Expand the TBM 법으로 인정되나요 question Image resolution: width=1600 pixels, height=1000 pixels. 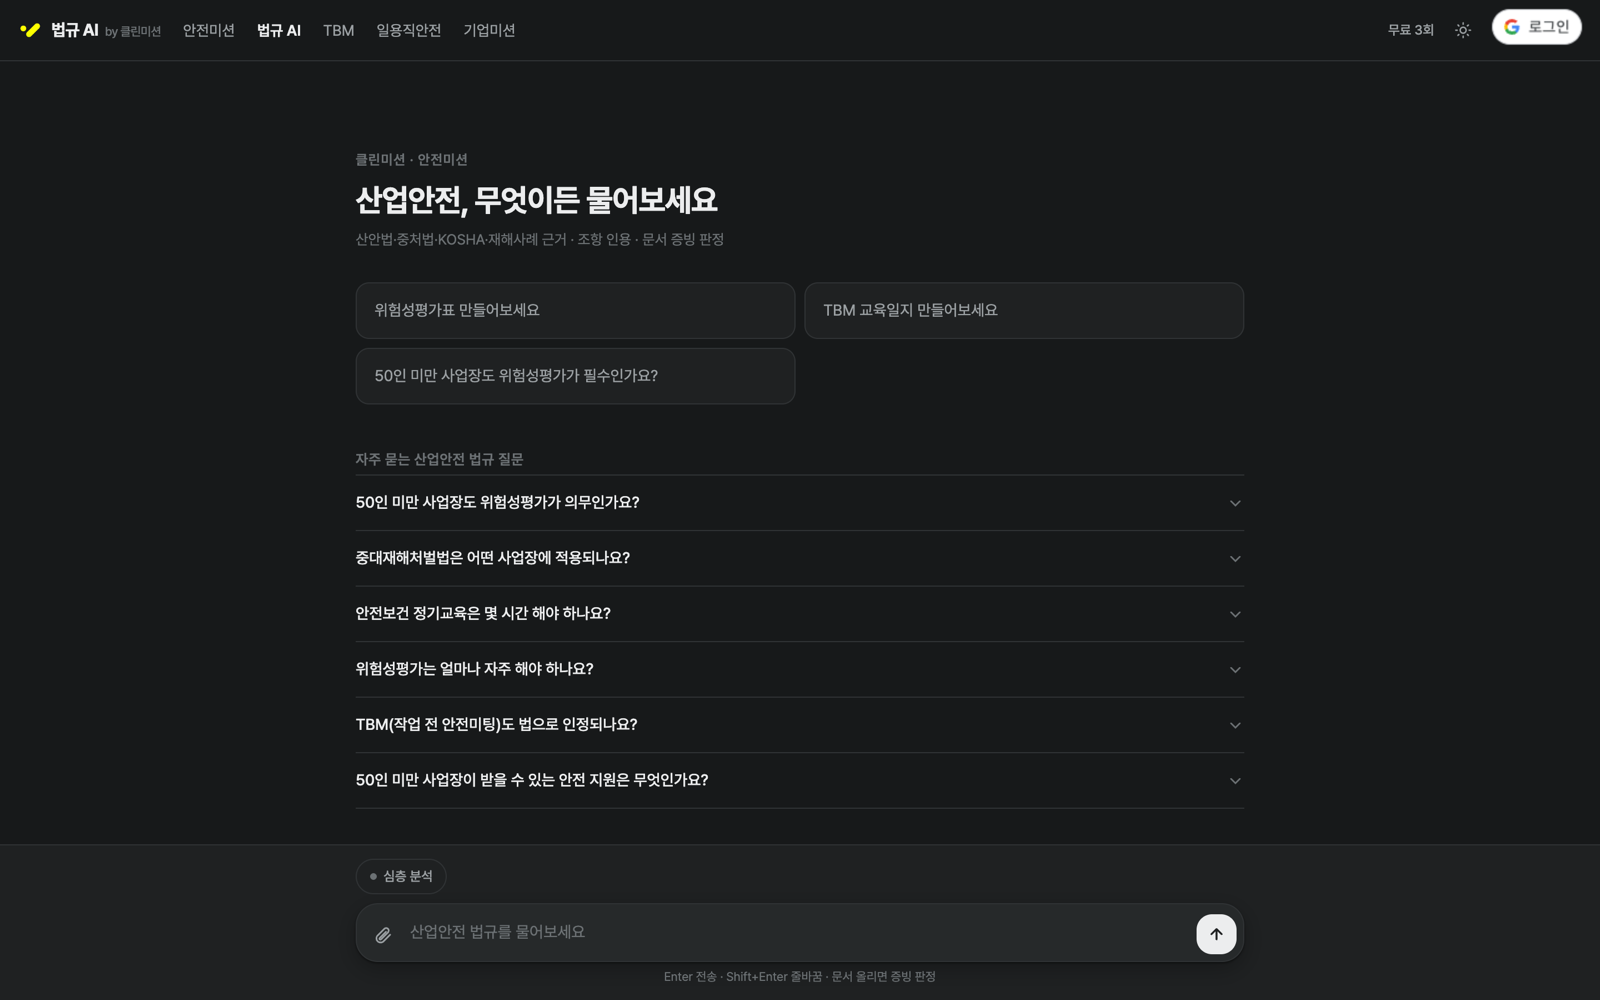[799, 725]
